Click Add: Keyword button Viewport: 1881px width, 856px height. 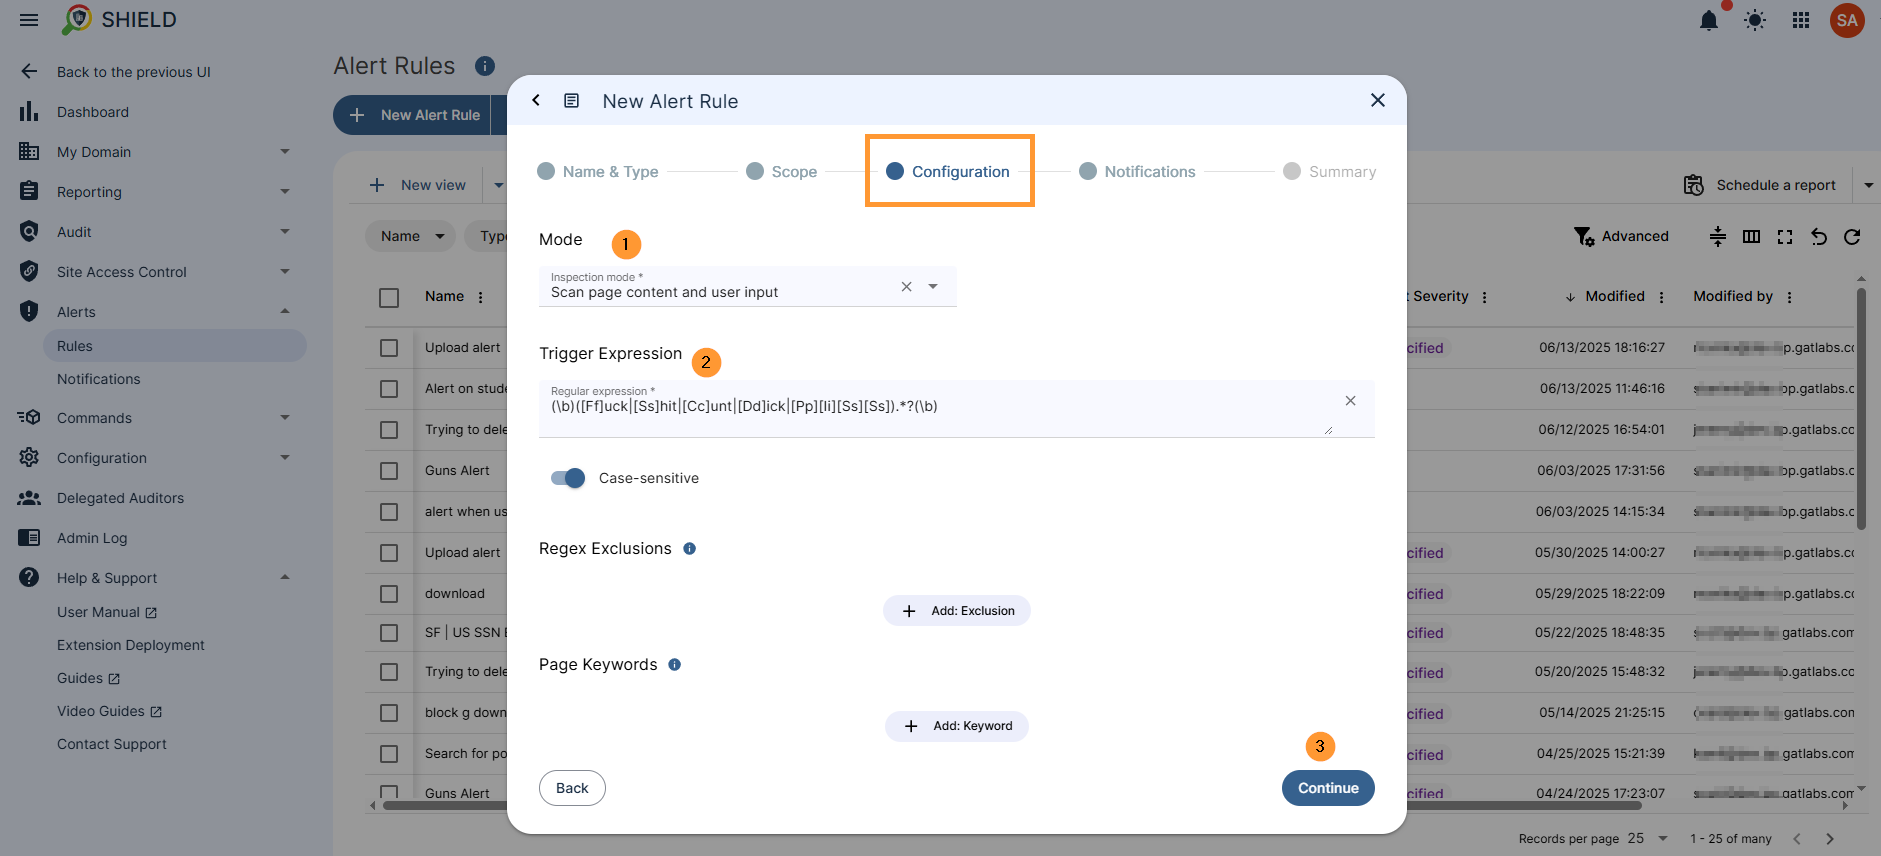(x=957, y=726)
